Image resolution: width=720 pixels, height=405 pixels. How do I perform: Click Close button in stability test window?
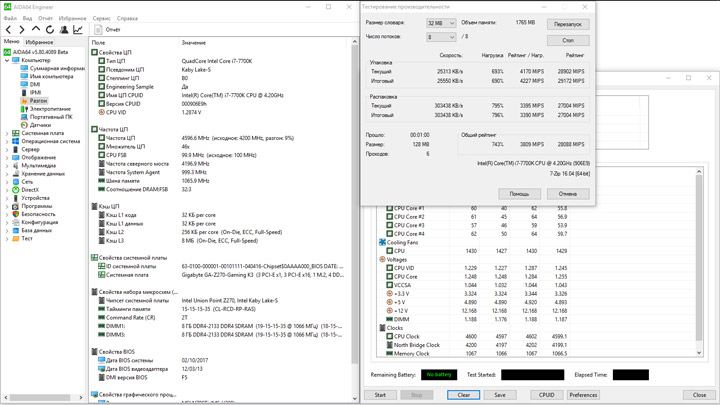tap(699, 395)
